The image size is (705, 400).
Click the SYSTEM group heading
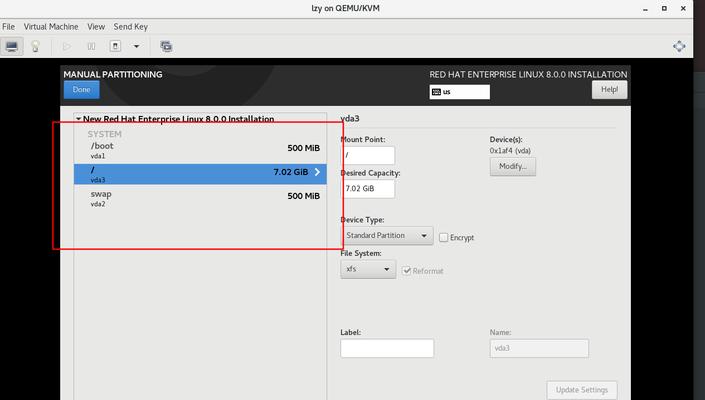pos(104,134)
